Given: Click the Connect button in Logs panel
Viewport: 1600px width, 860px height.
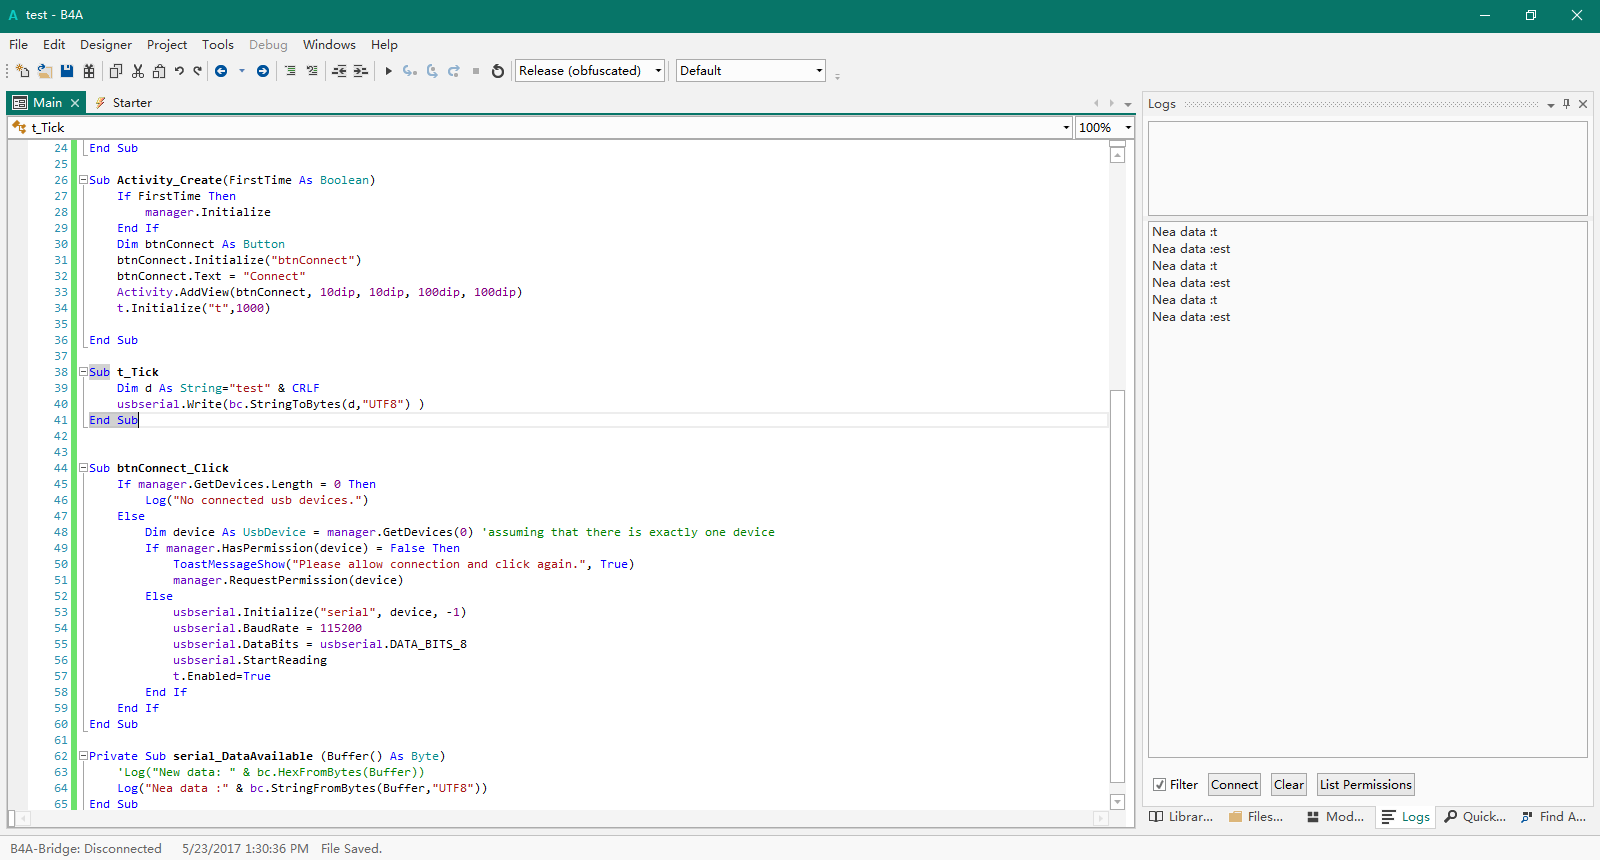Looking at the screenshot, I should click(x=1234, y=785).
